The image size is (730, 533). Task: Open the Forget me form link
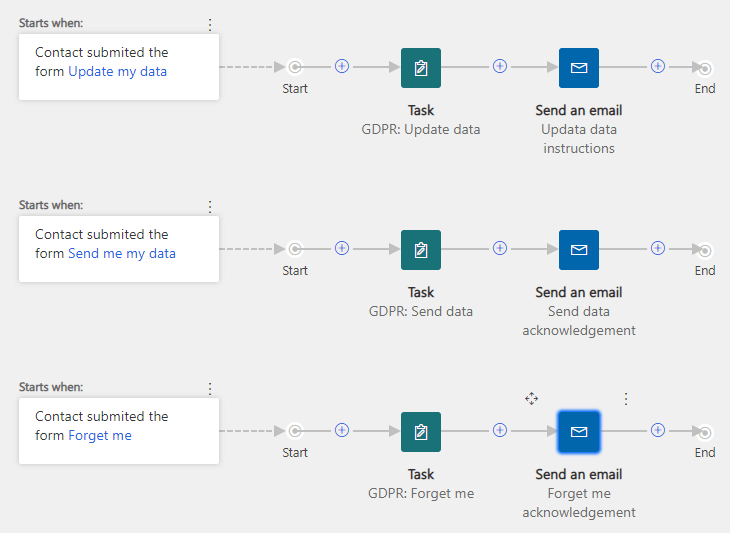click(100, 435)
